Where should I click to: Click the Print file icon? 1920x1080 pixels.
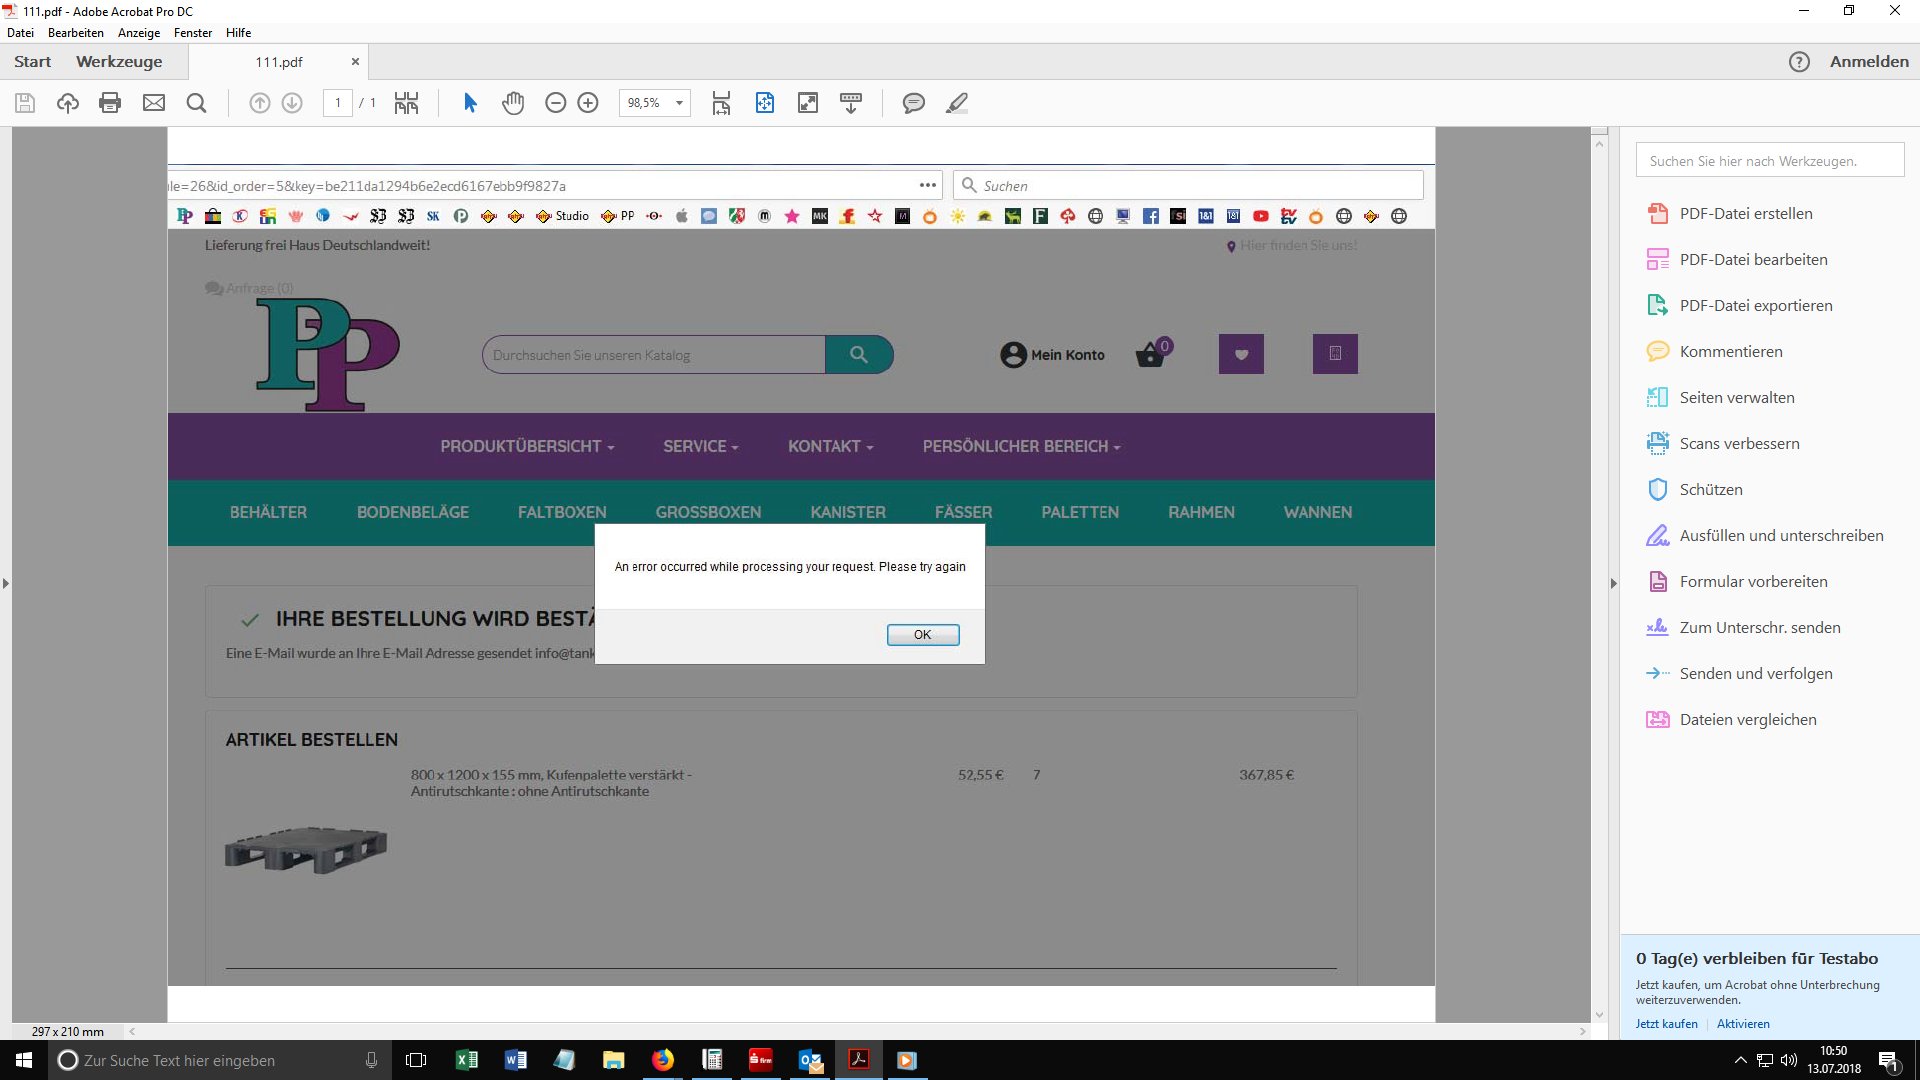pyautogui.click(x=110, y=103)
